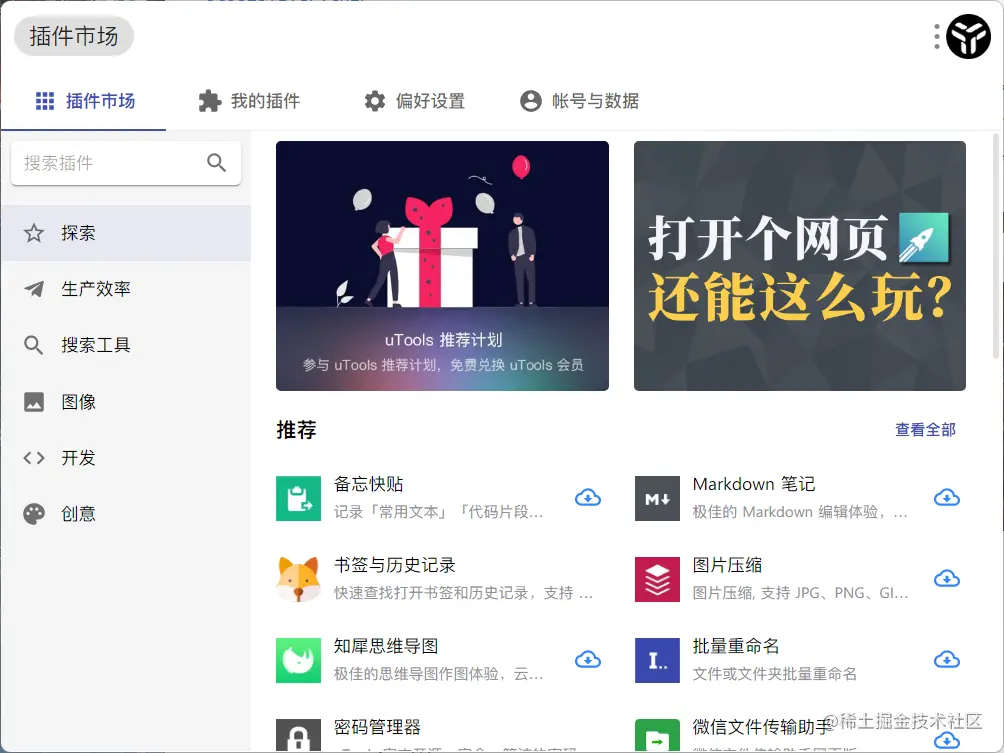This screenshot has height=753, width=1004.
Task: Open 图片压缩 plugin title
Action: tap(727, 565)
